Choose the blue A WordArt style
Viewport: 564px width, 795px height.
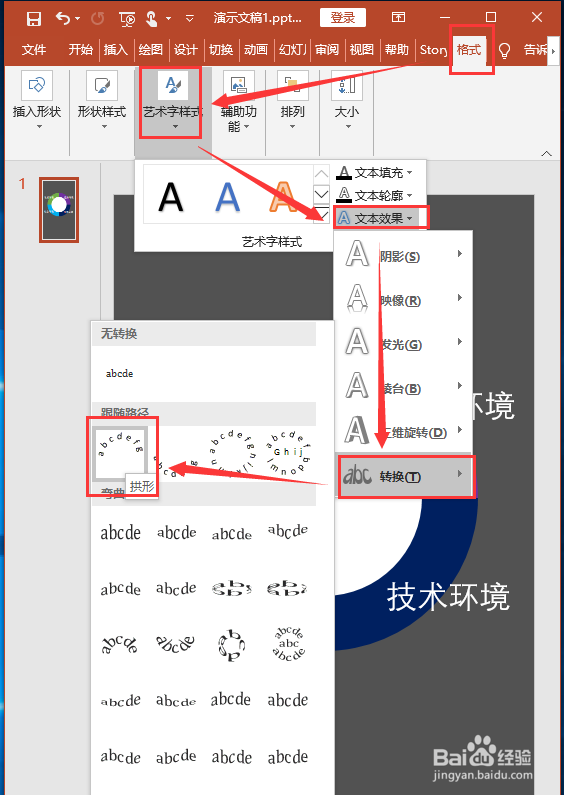228,196
